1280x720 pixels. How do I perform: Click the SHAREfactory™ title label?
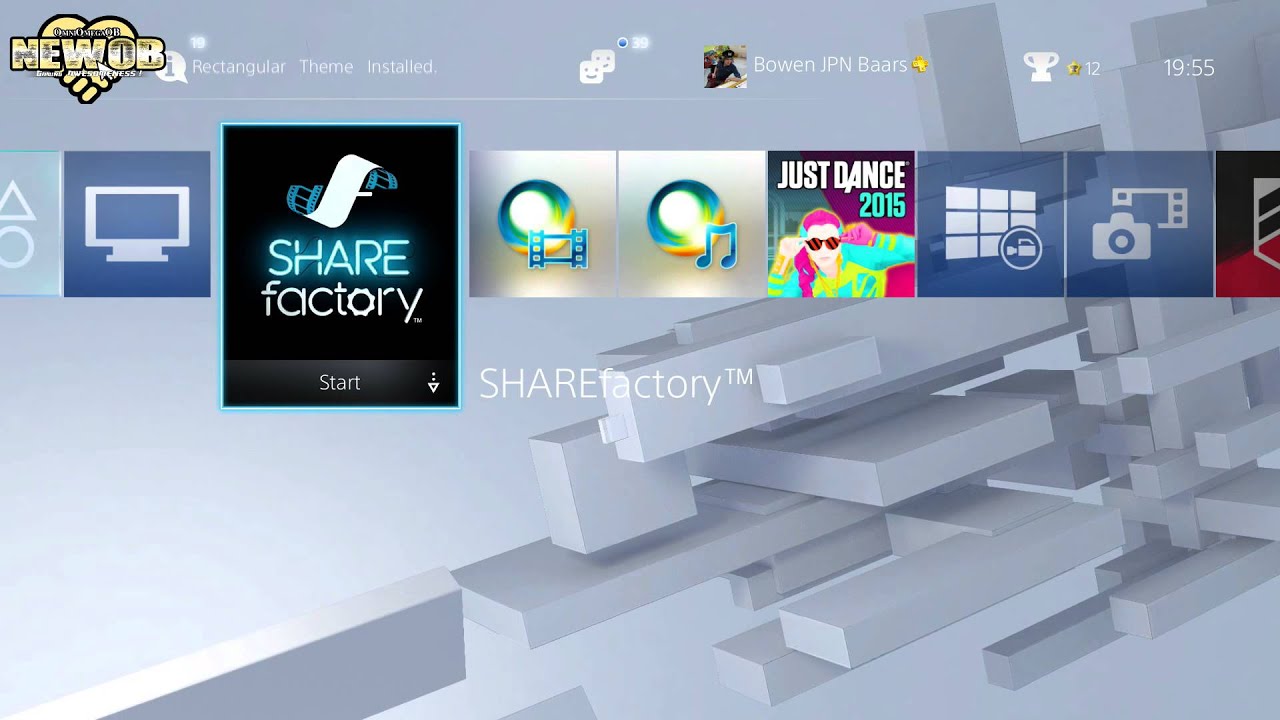pyautogui.click(x=616, y=384)
